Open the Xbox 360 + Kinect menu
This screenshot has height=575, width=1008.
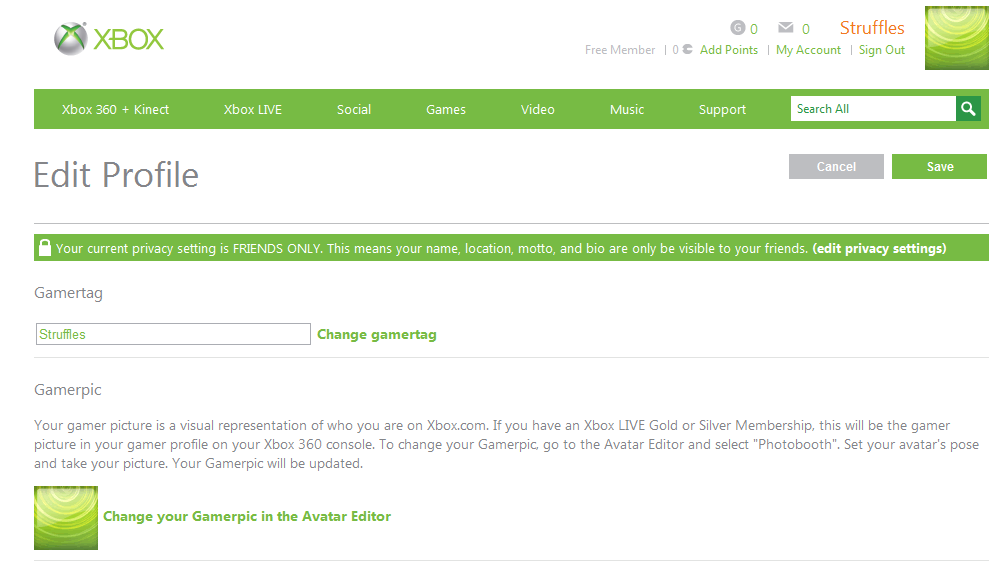115,109
